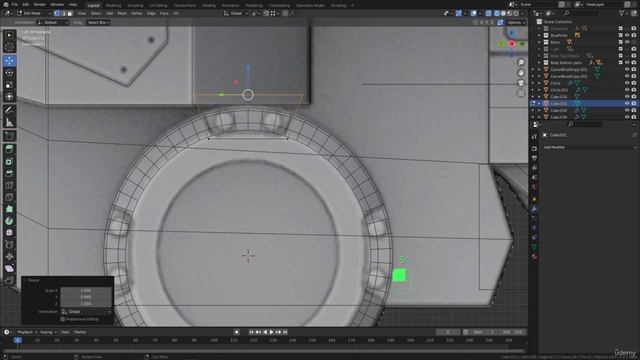Enable face select mode
Screen dimensions: 640x360
[x=70, y=13]
